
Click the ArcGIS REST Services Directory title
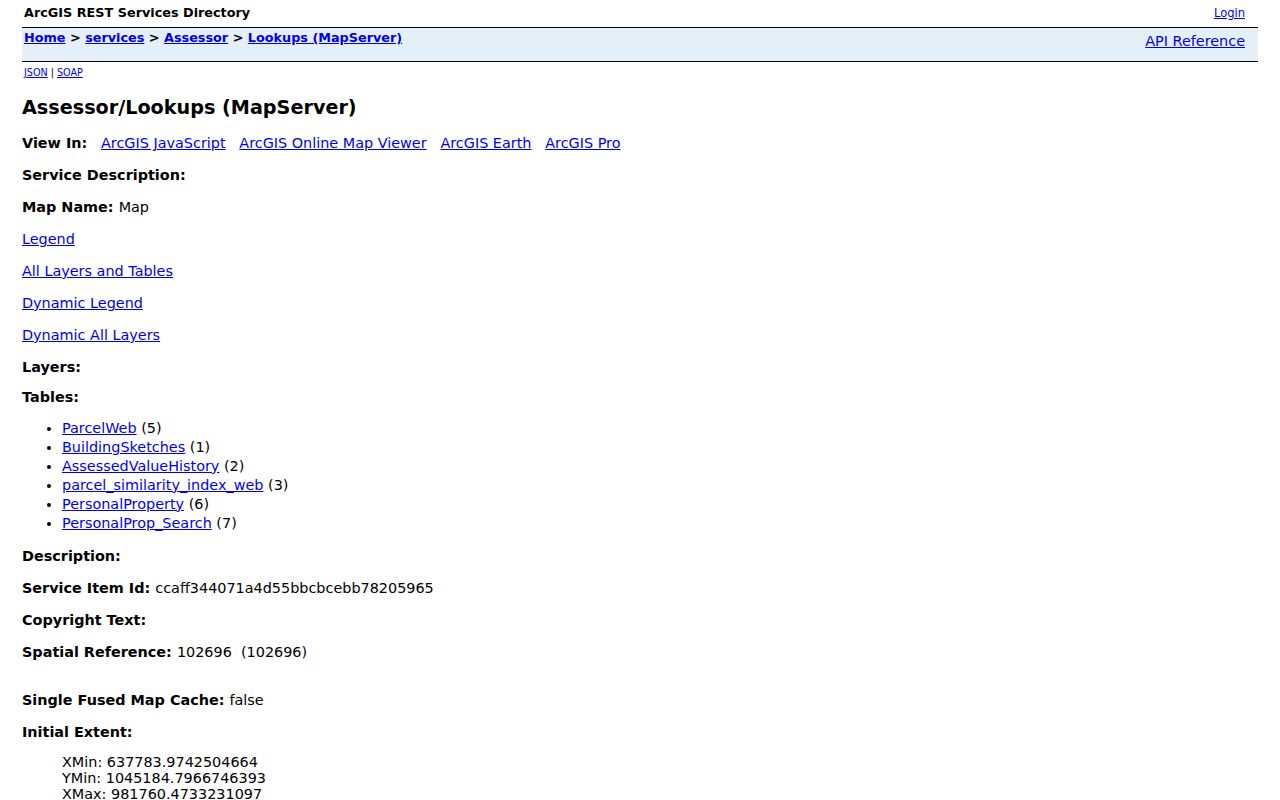click(137, 13)
